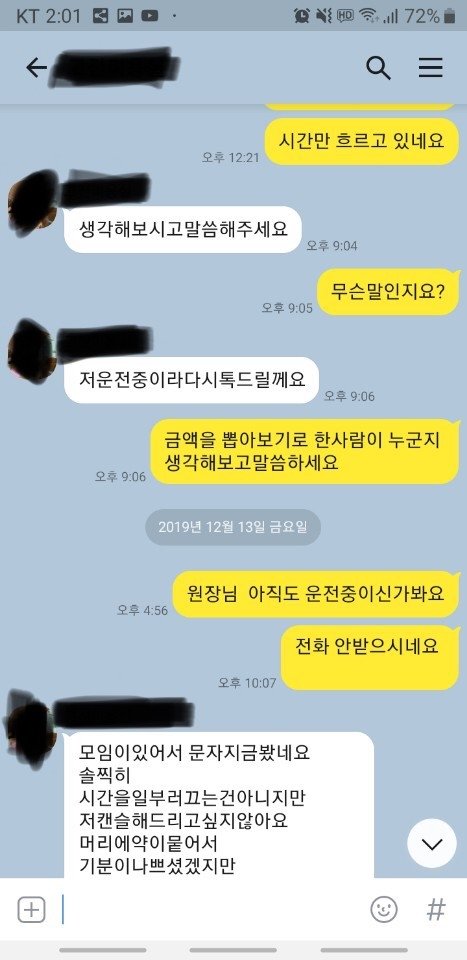Tap the '원장님 아직도 운전중이신가봐요' message

tap(316, 594)
